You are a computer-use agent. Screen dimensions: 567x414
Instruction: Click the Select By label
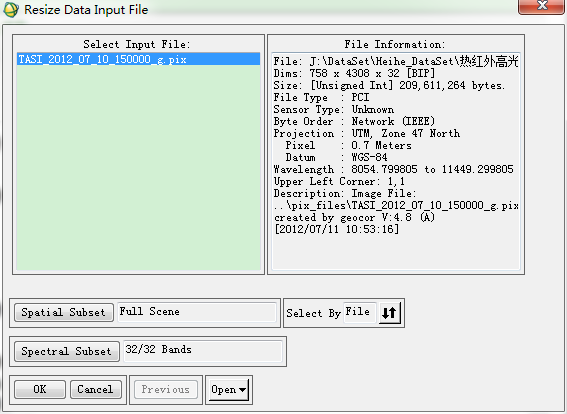[314, 313]
